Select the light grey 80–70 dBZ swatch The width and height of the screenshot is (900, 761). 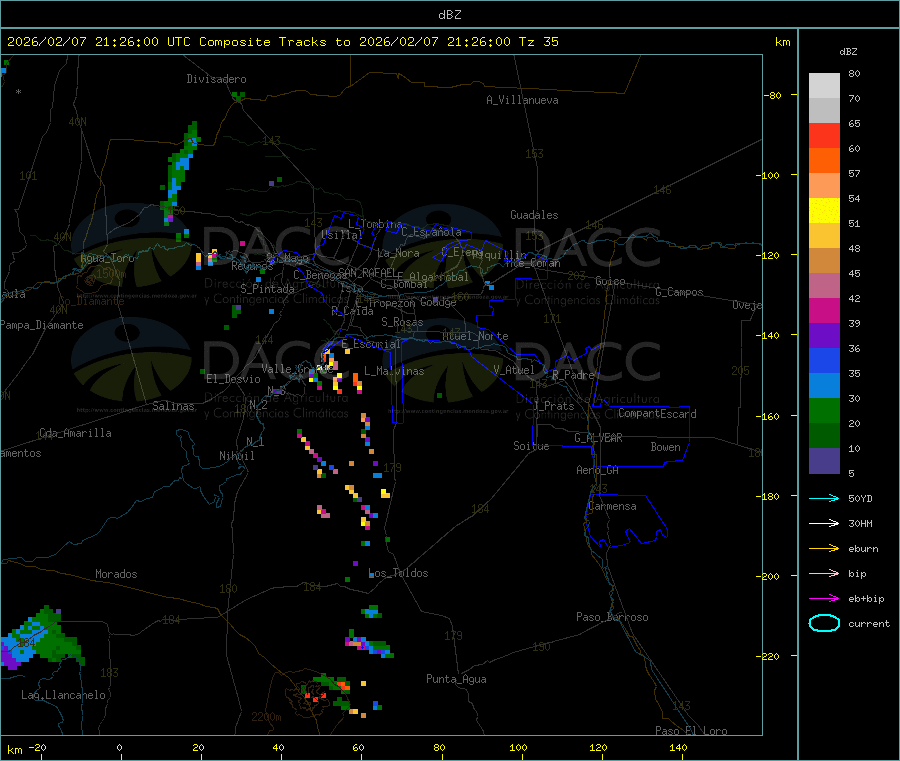point(824,86)
